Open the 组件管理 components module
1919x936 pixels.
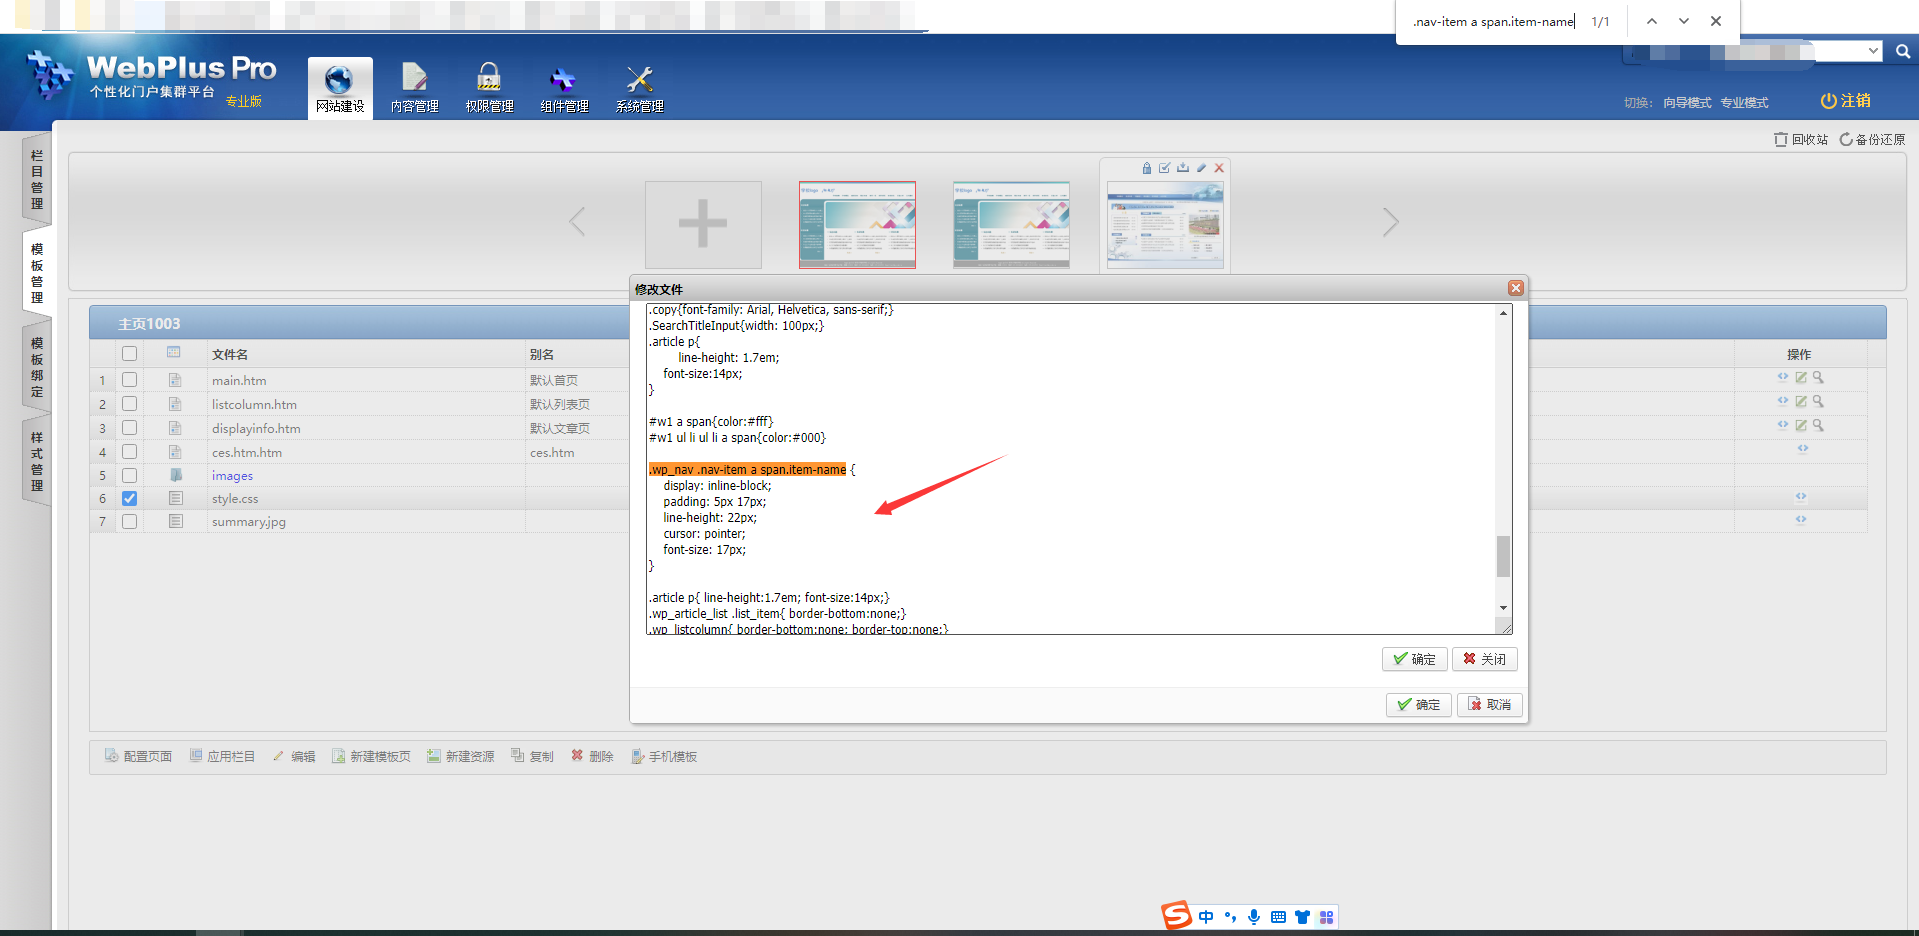tap(564, 88)
